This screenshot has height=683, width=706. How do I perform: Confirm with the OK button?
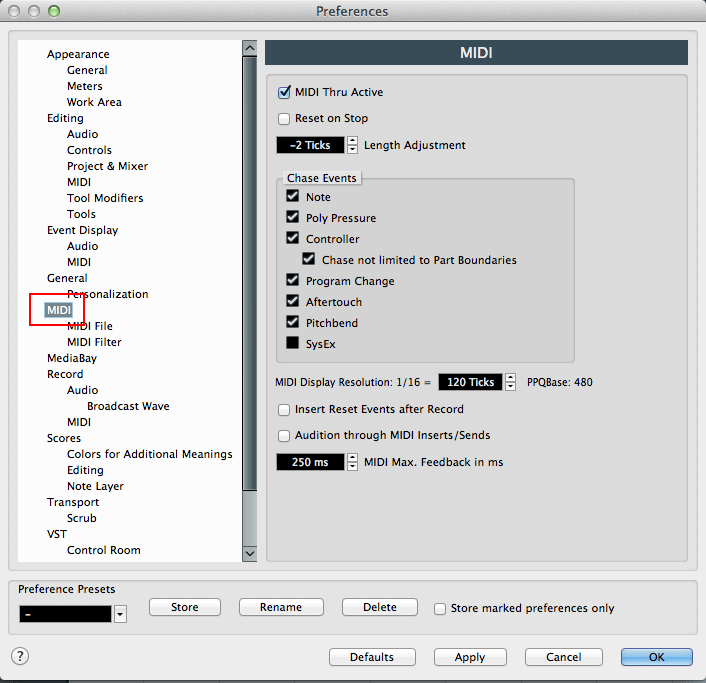click(656, 657)
